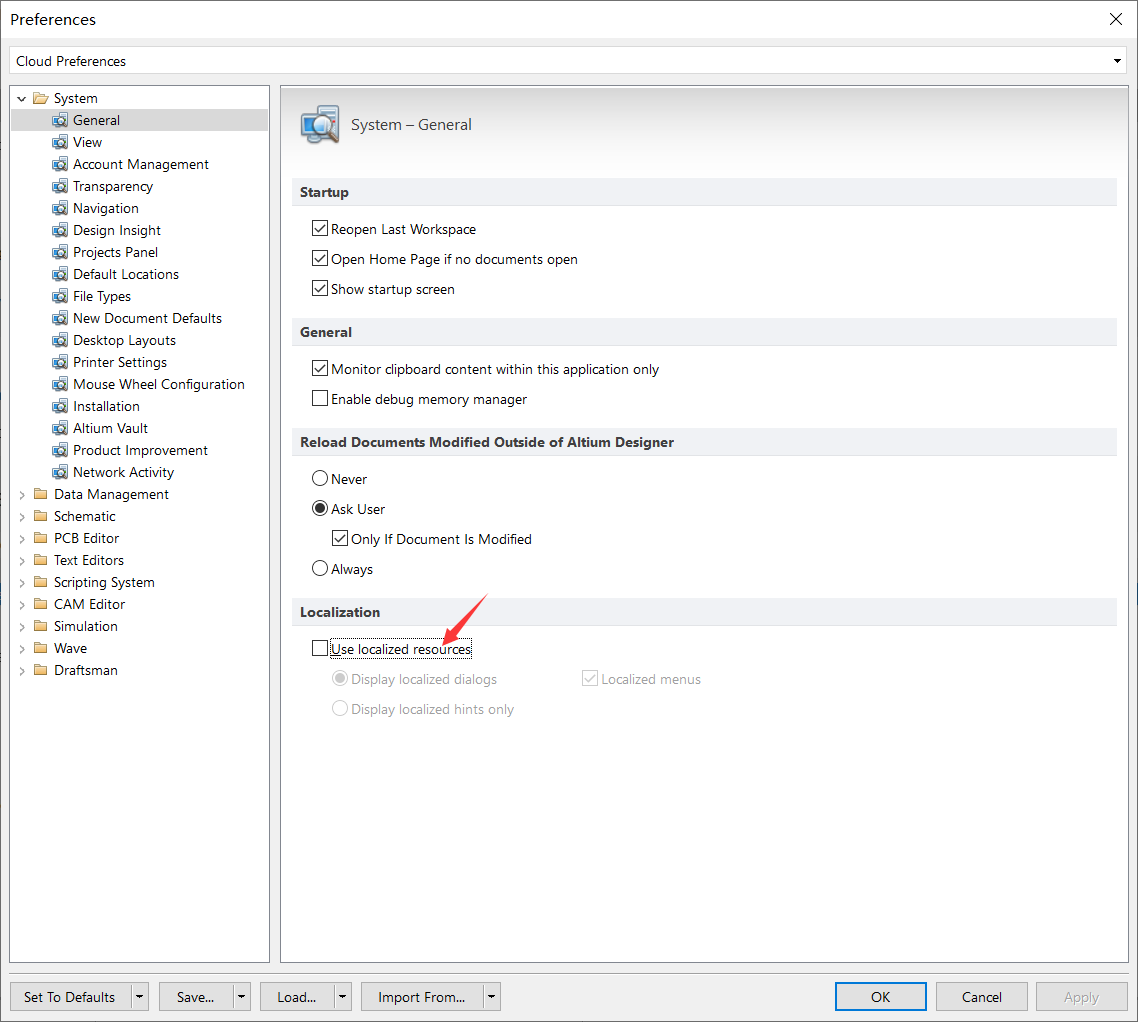Click the New Document Defaults icon
Viewport: 1138px width, 1022px height.
(x=60, y=319)
